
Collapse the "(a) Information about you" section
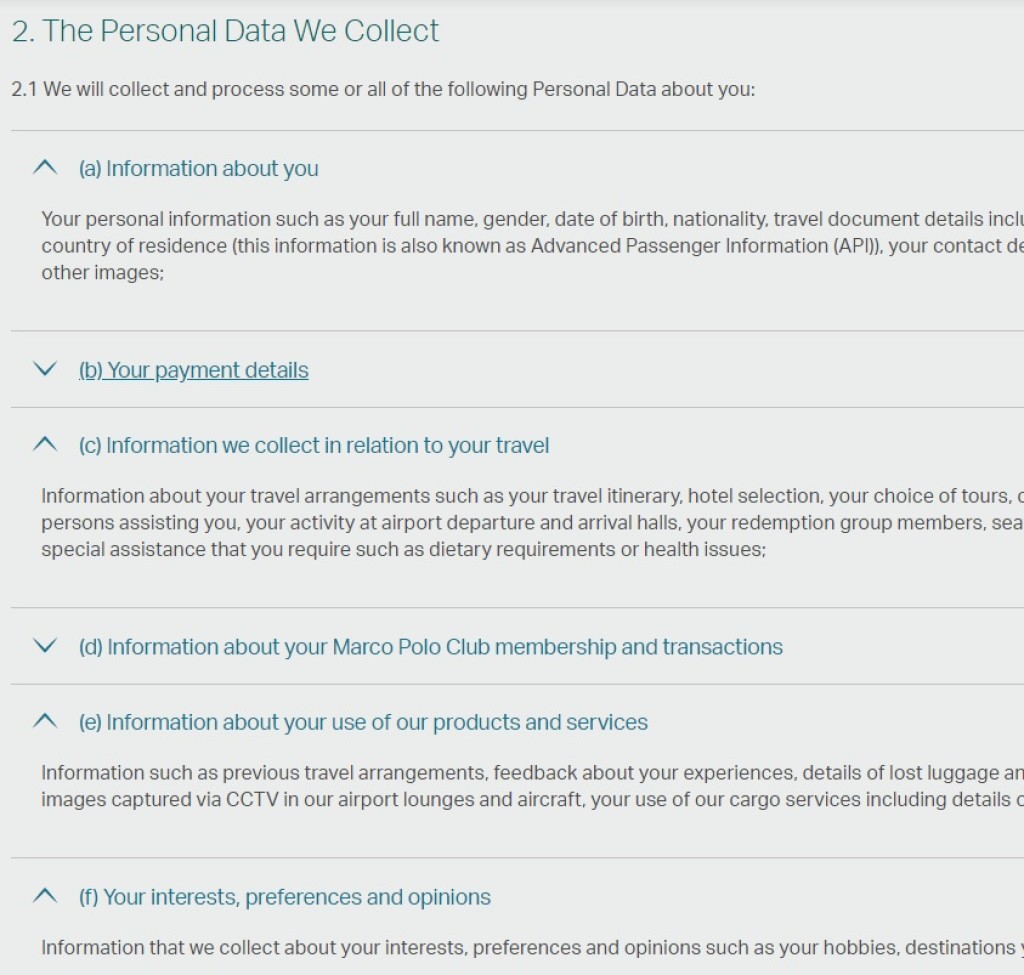(198, 168)
